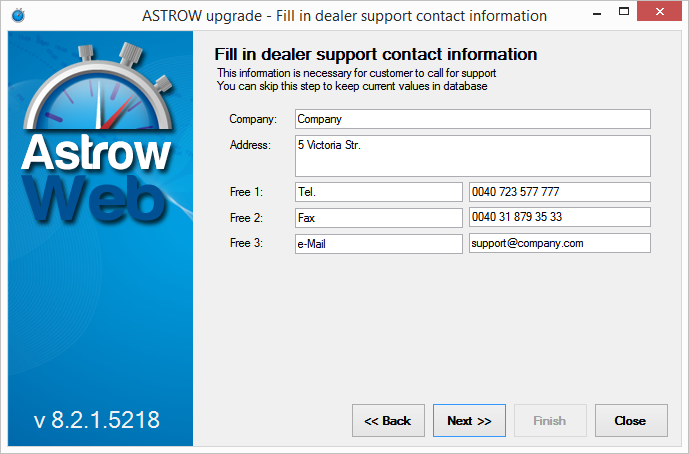
Task: Select the Free 2 'Fax' label field
Action: (378, 217)
